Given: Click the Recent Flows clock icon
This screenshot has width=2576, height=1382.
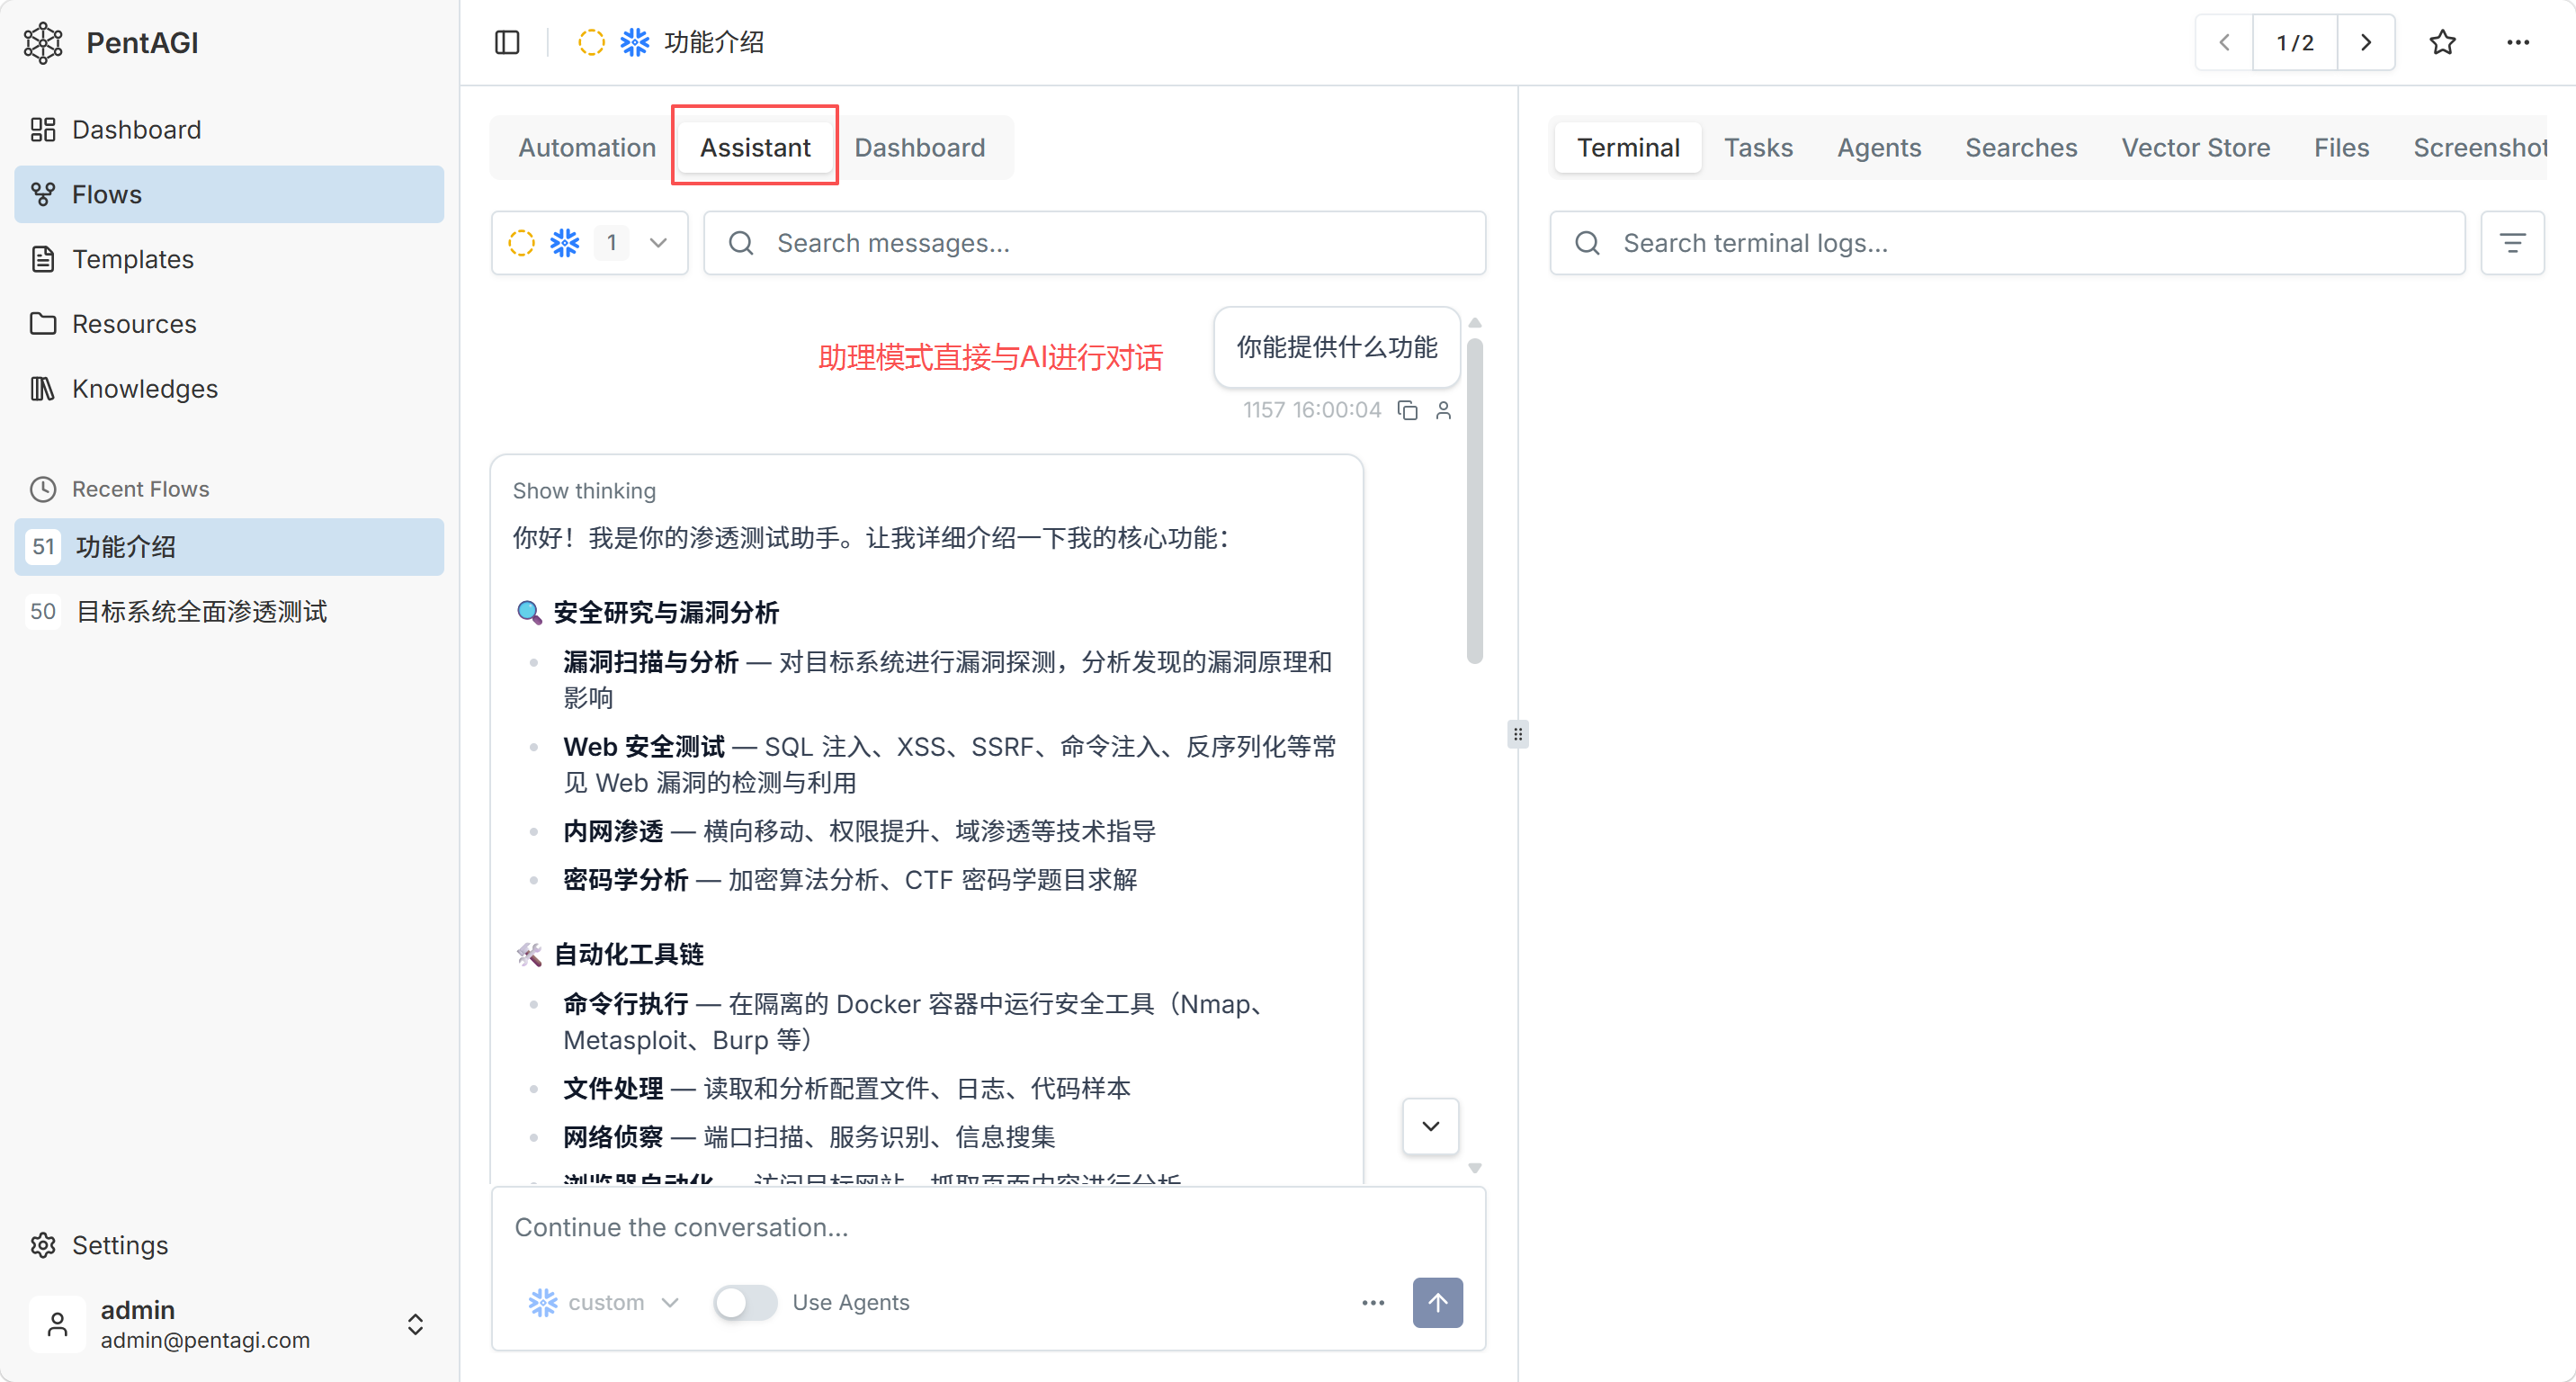Looking at the screenshot, I should point(43,489).
